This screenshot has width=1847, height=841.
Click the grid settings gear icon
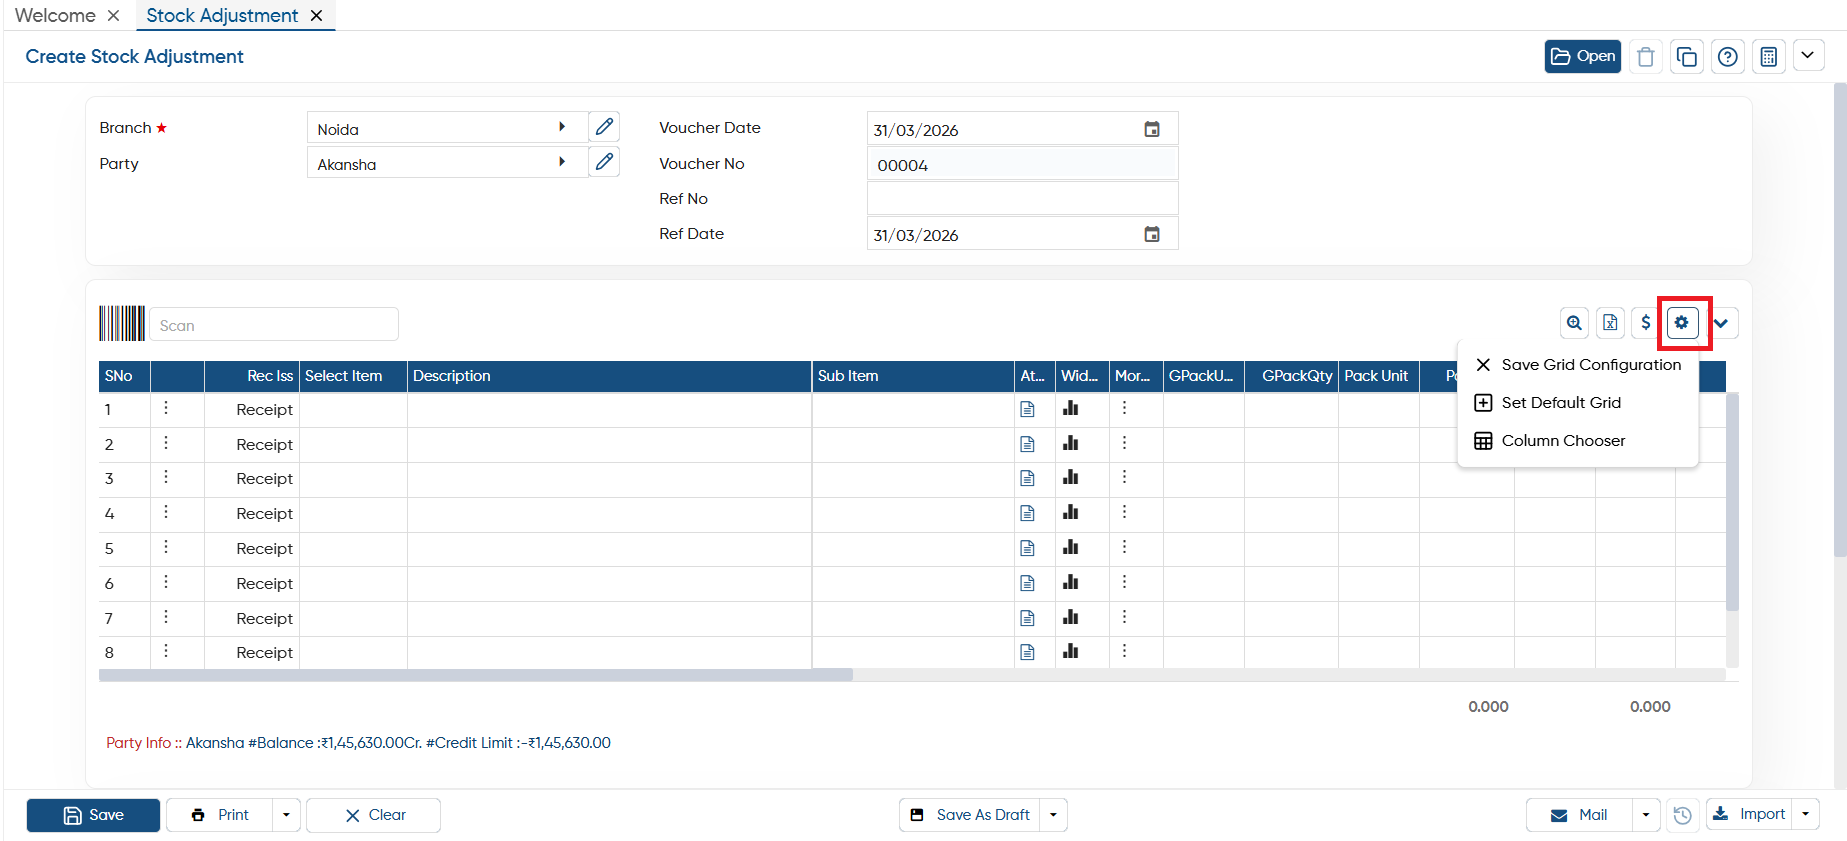pyautogui.click(x=1682, y=323)
